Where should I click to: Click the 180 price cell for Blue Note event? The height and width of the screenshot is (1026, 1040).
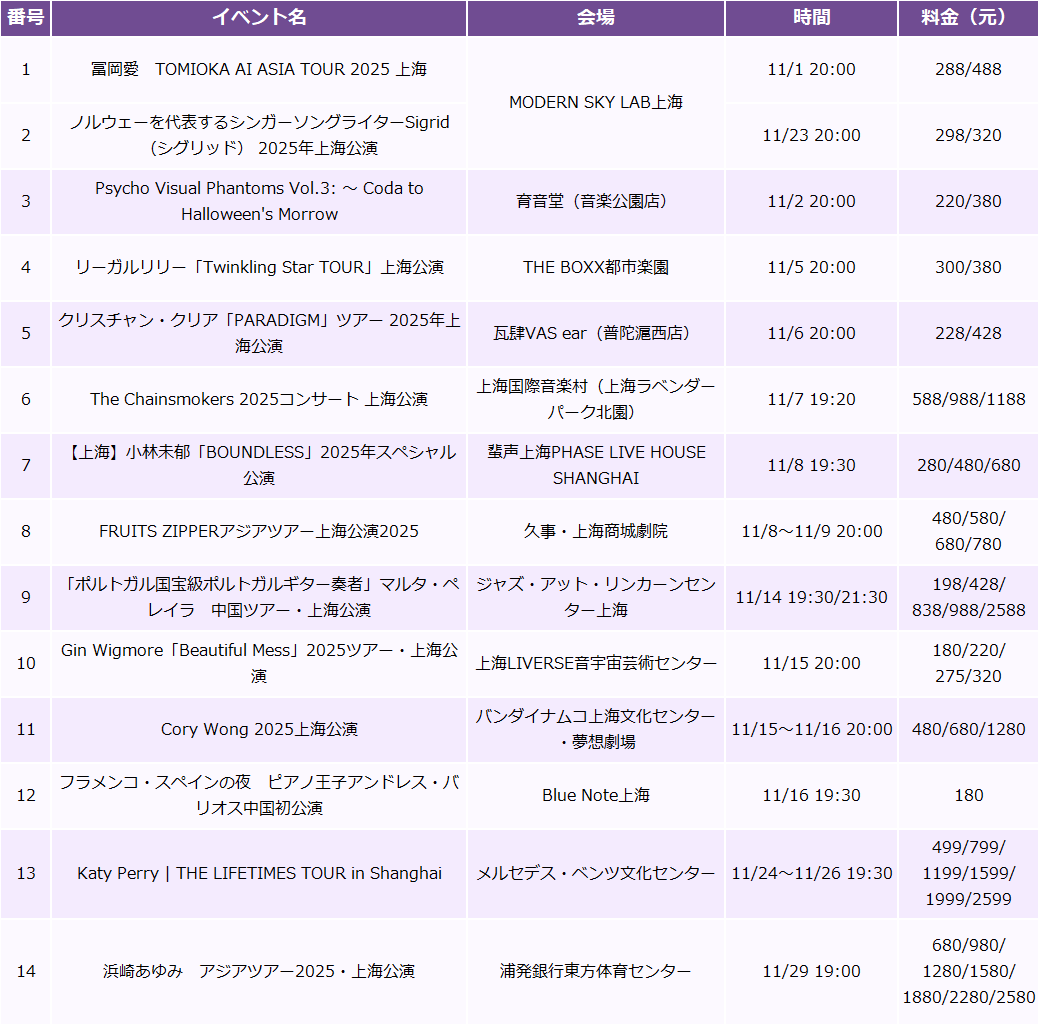[x=968, y=795]
